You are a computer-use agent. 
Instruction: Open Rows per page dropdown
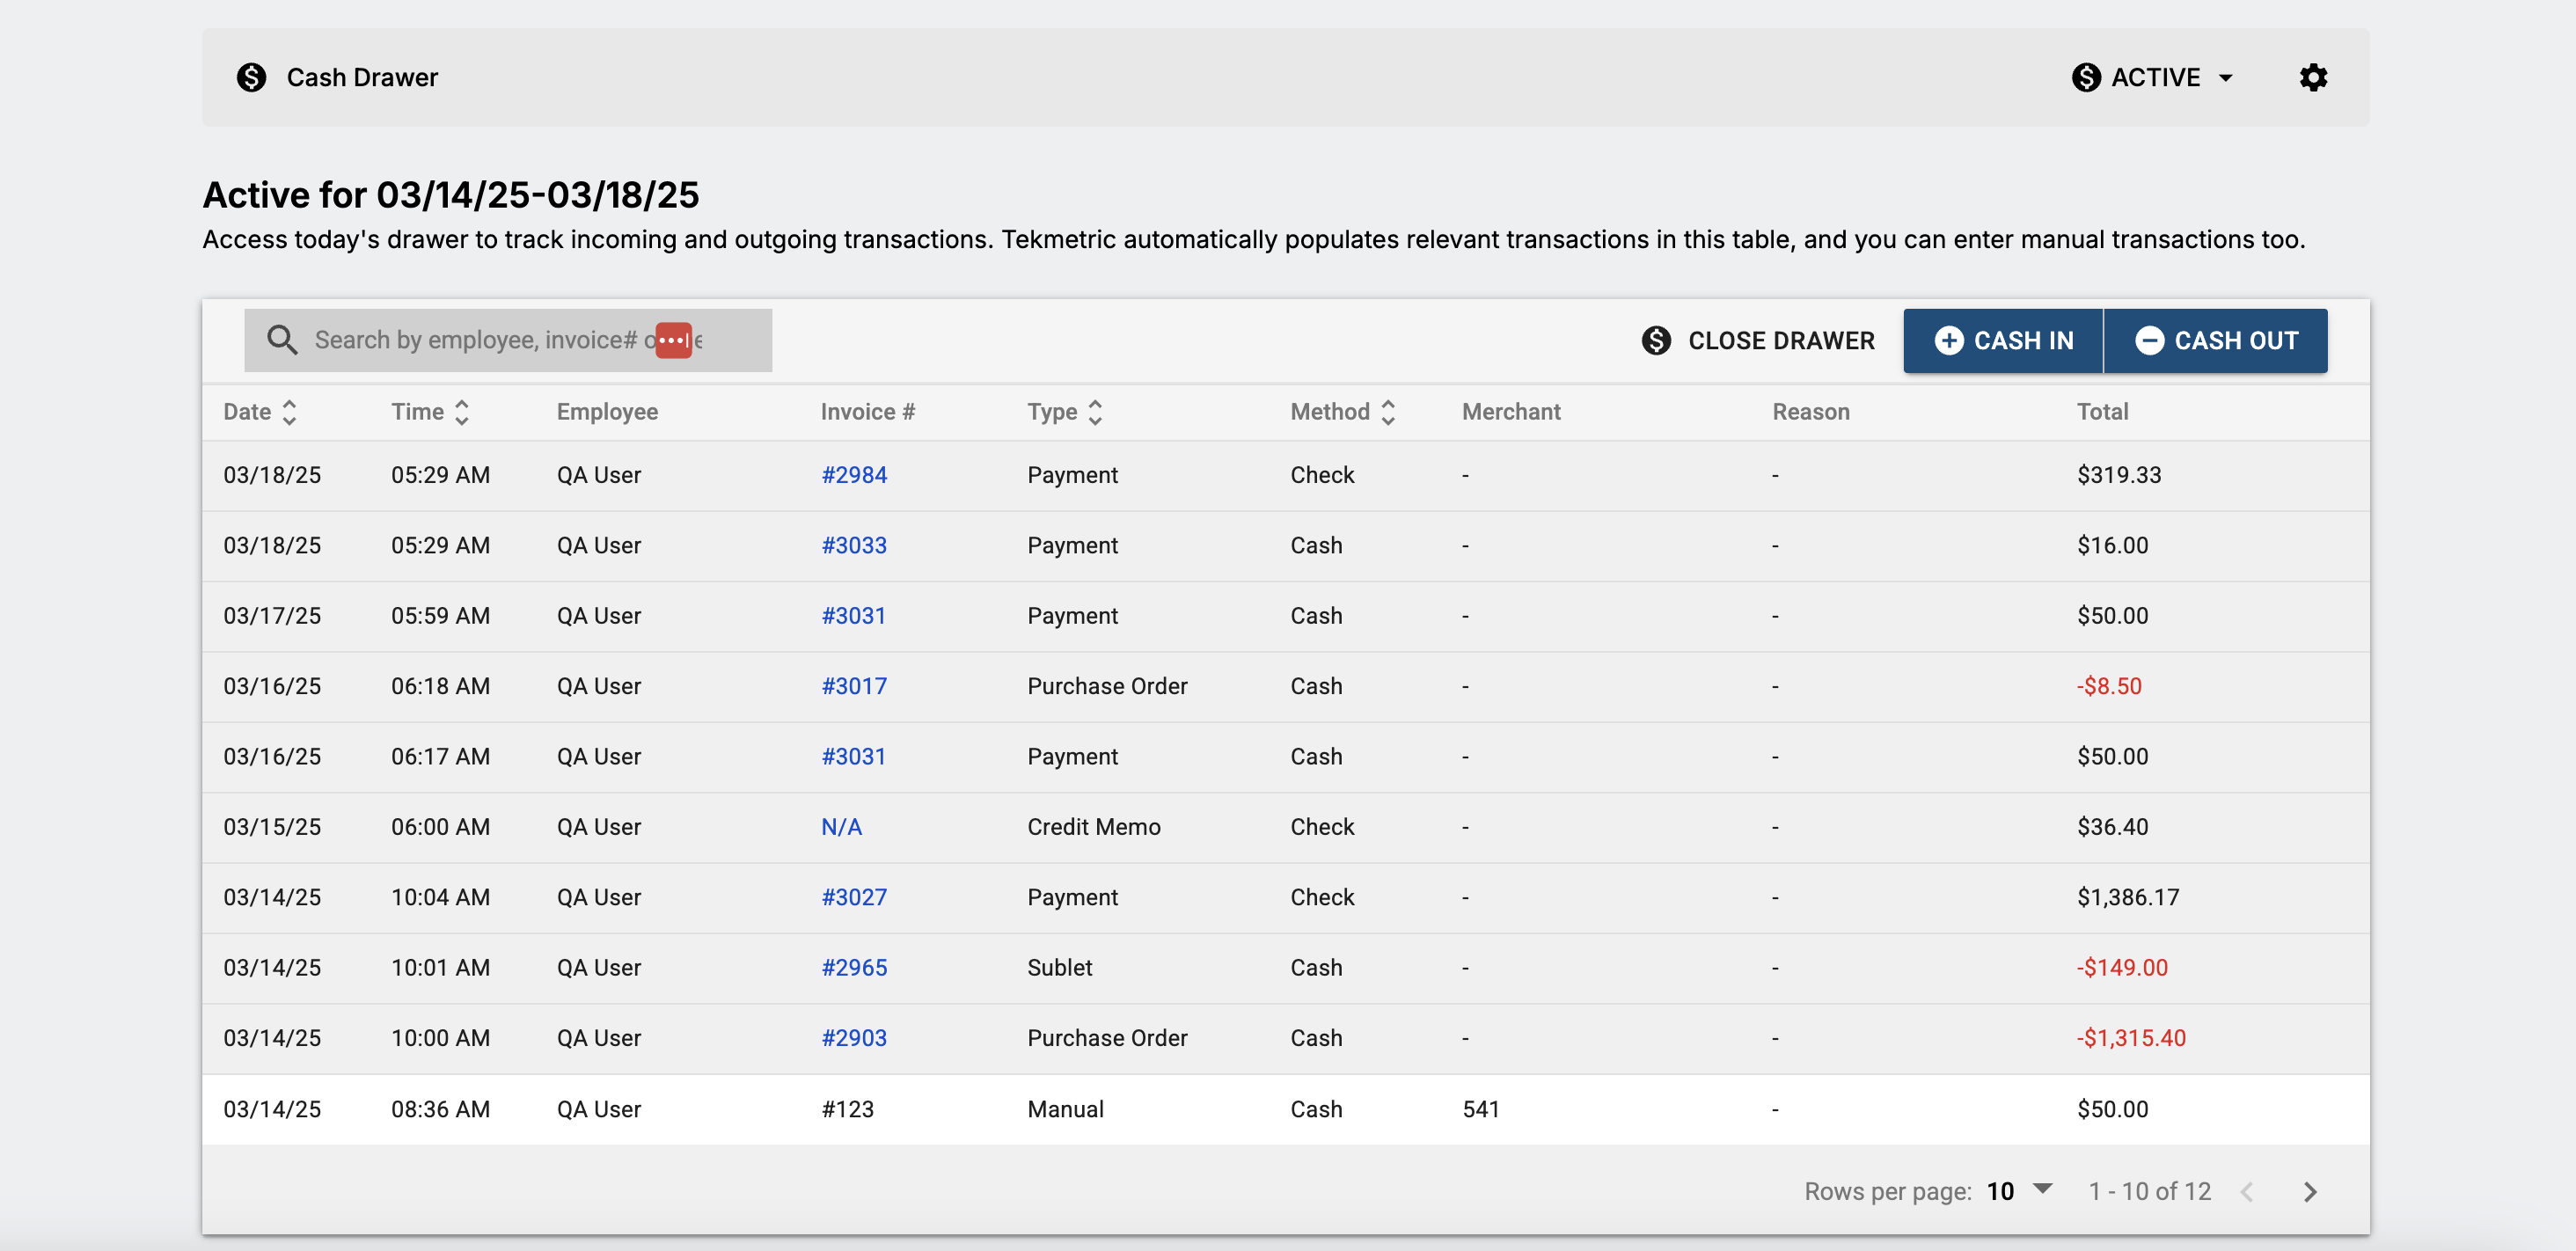click(2020, 1191)
